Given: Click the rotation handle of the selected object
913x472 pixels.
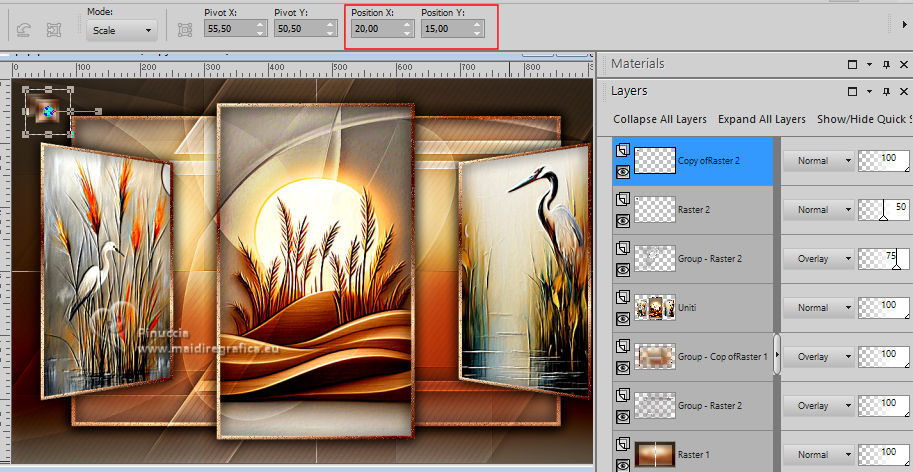Looking at the screenshot, I should pyautogui.click(x=98, y=111).
